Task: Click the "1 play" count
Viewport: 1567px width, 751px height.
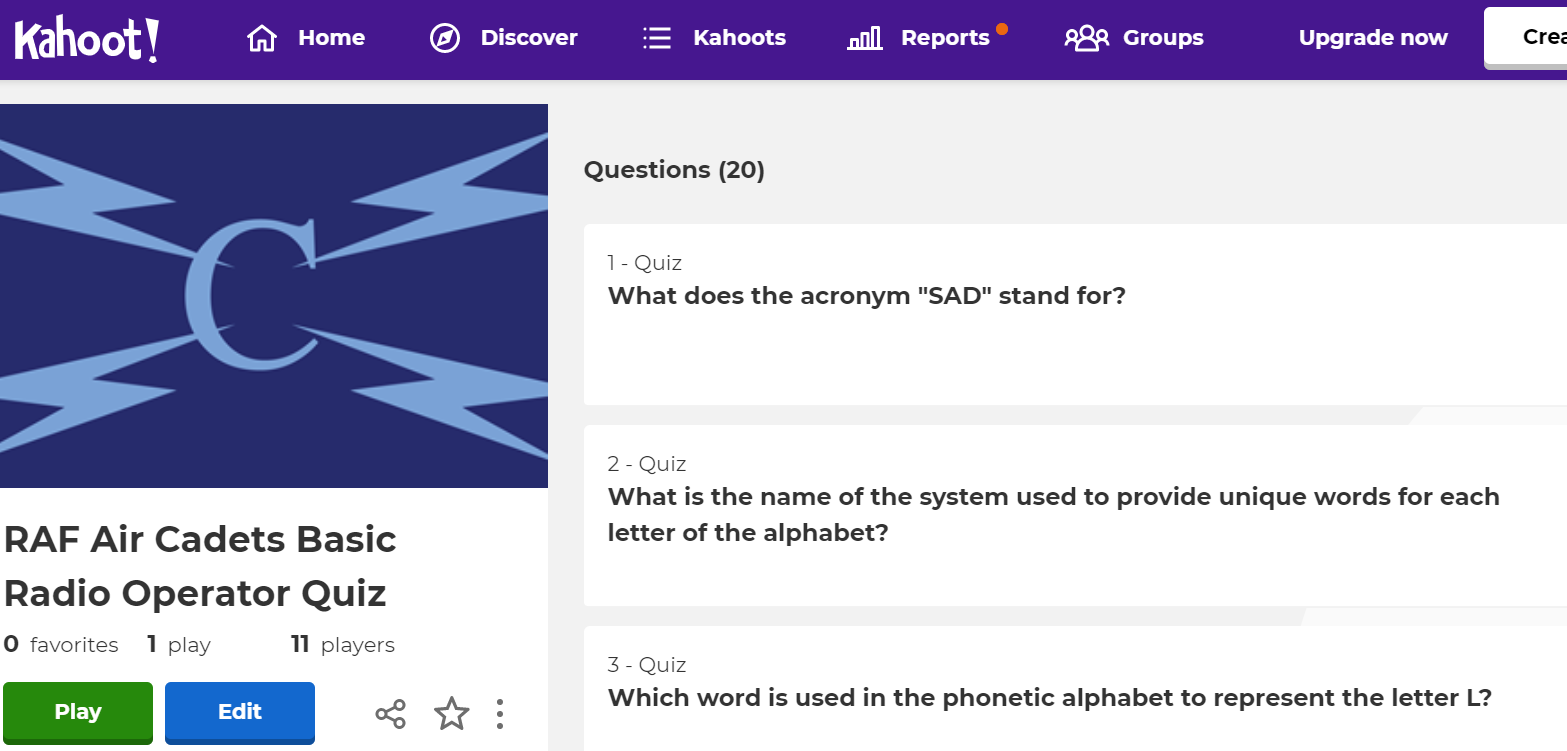Action: [179, 645]
